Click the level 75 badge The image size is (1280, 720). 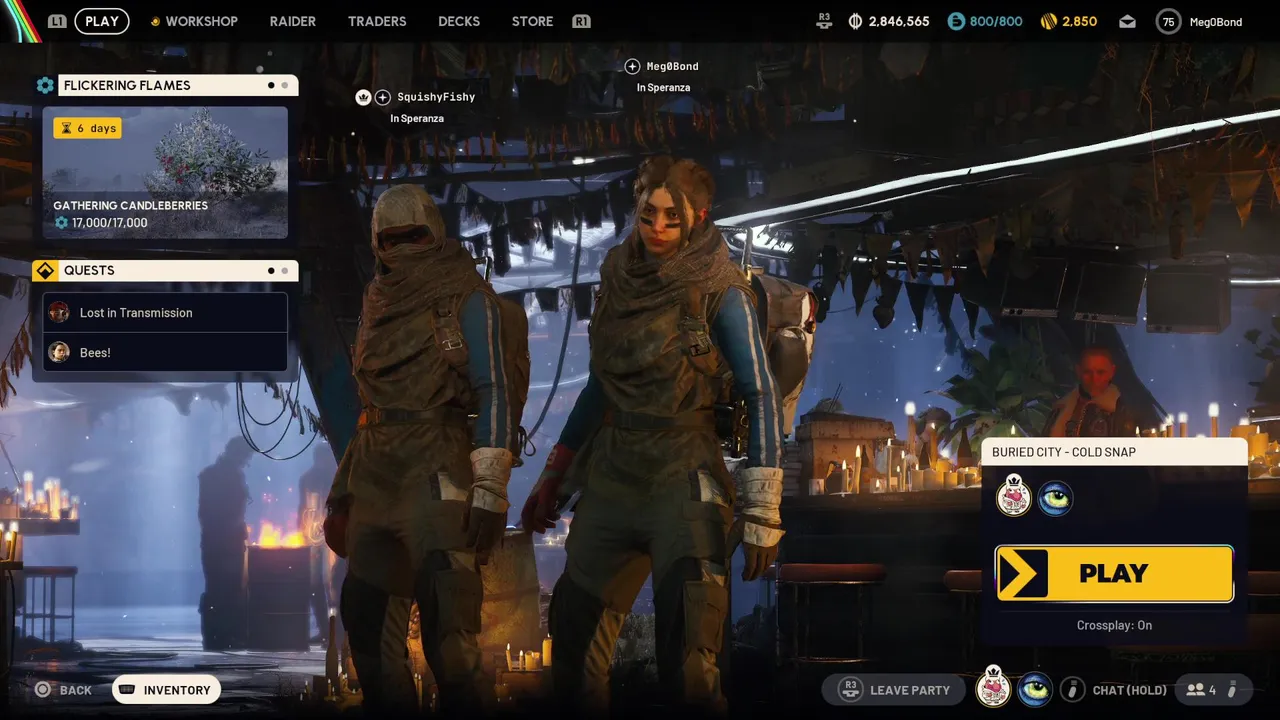point(1168,21)
